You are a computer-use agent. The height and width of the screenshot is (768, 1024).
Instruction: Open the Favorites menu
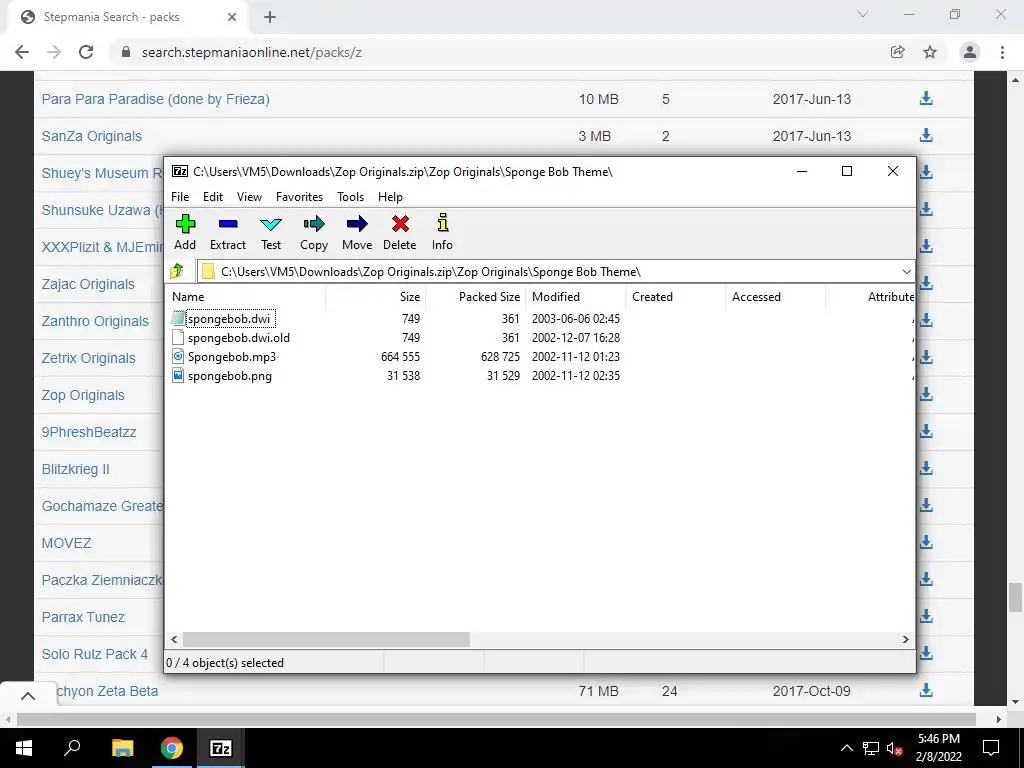[x=299, y=197]
